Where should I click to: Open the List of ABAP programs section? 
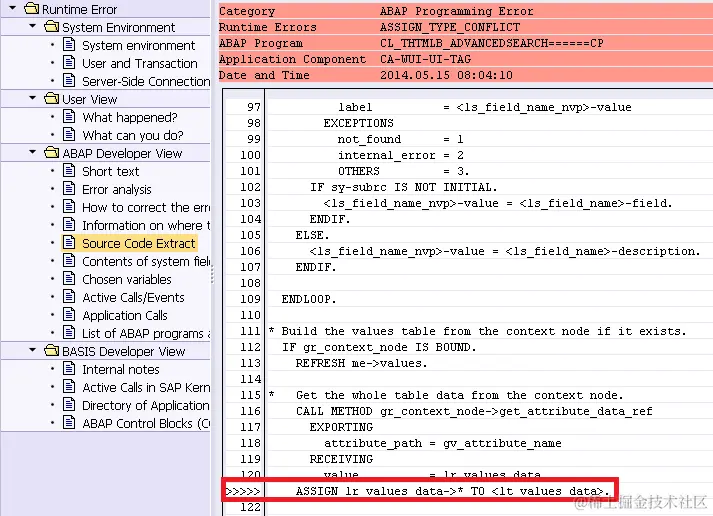[146, 333]
